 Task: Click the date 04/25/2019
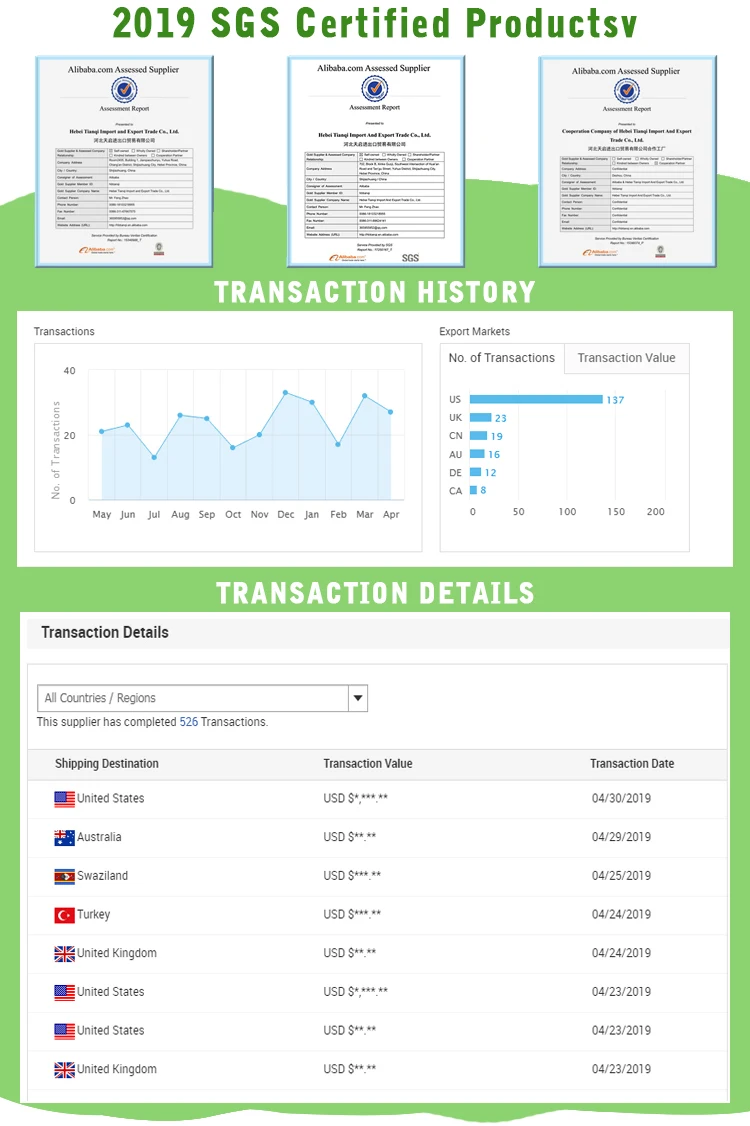click(x=621, y=876)
